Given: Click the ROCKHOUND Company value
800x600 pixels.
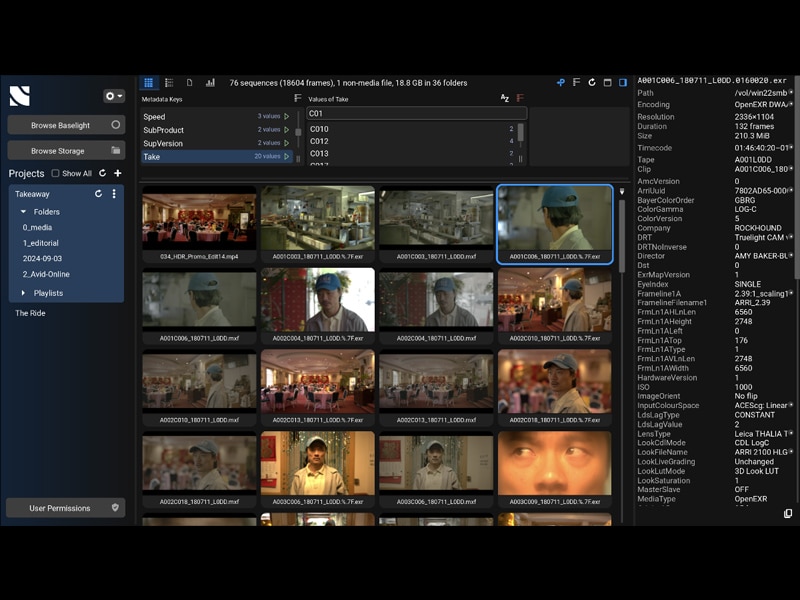Looking at the screenshot, I should 758,228.
